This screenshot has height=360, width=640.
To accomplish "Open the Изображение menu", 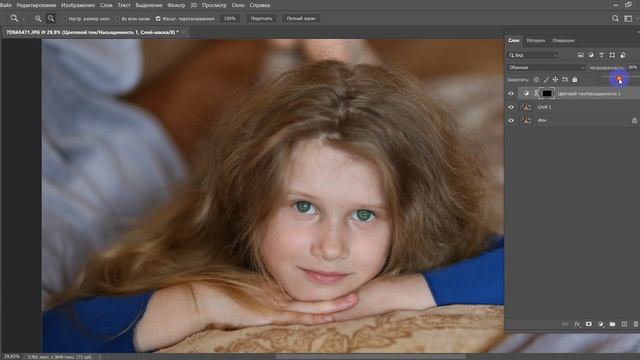I will coord(78,5).
